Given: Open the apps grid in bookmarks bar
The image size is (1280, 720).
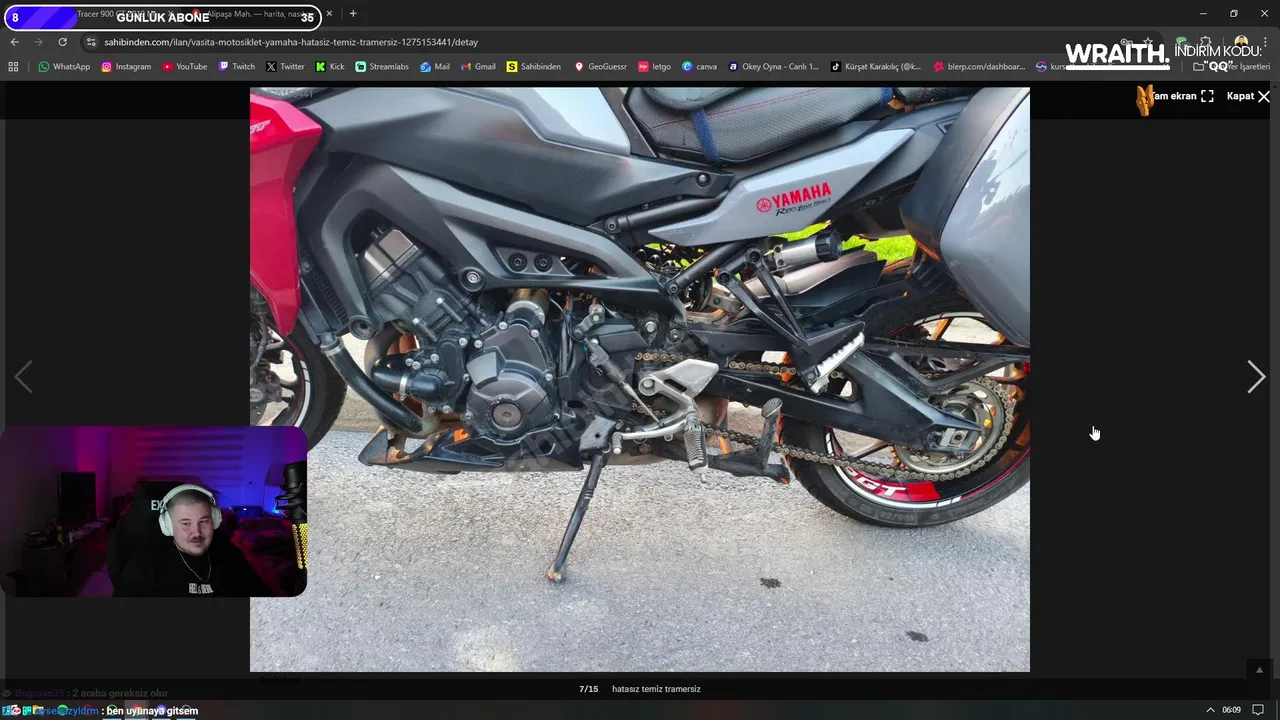Looking at the screenshot, I should point(13,66).
